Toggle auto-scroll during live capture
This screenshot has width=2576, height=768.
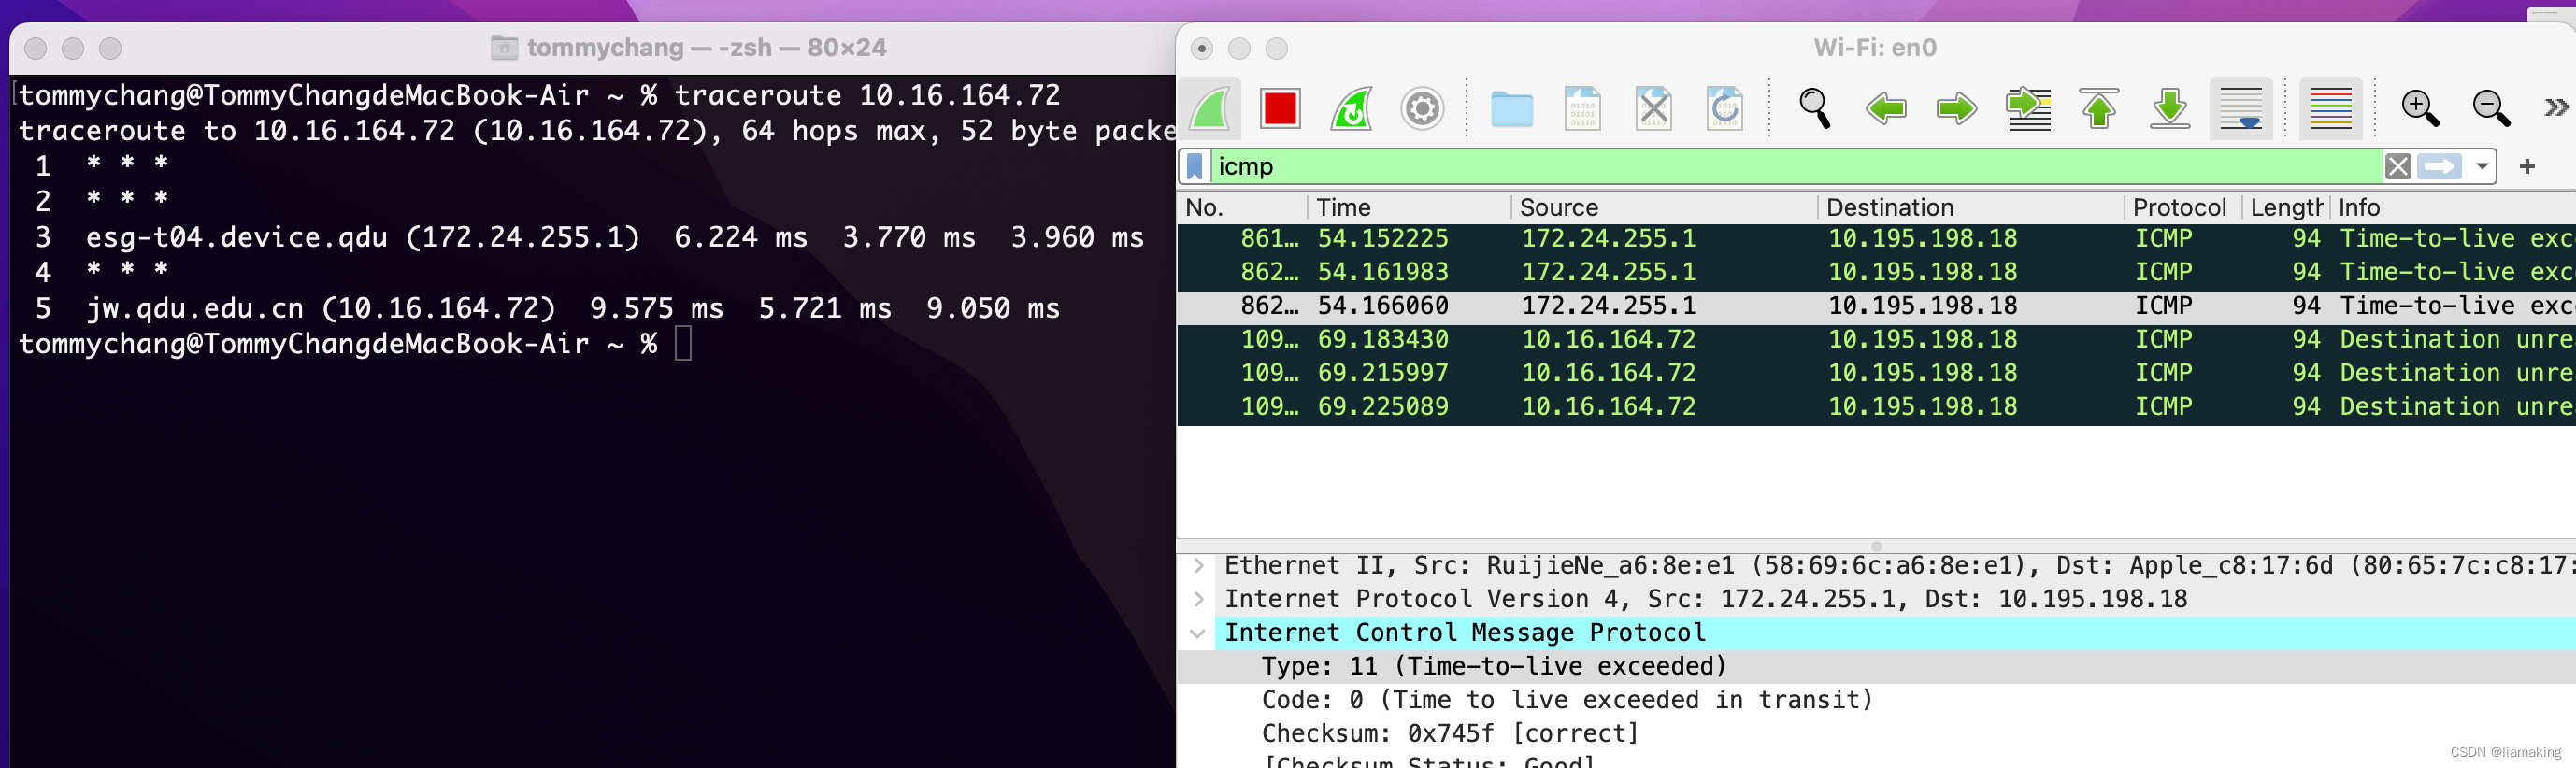point(2241,108)
